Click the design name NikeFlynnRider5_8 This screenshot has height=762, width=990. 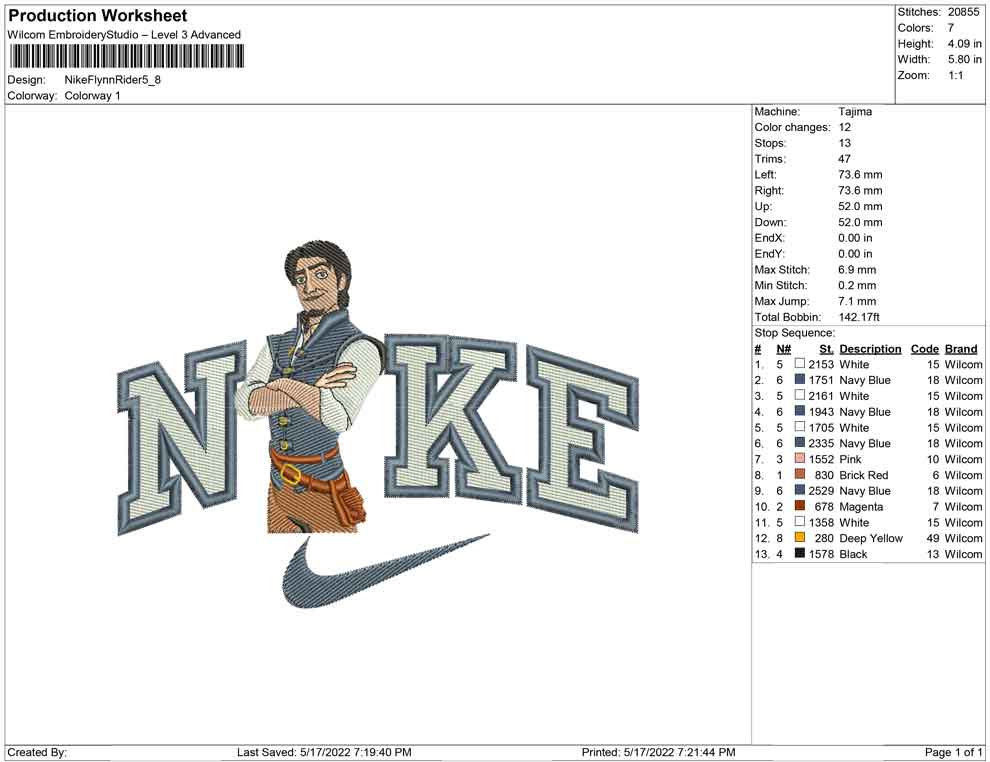(112, 80)
